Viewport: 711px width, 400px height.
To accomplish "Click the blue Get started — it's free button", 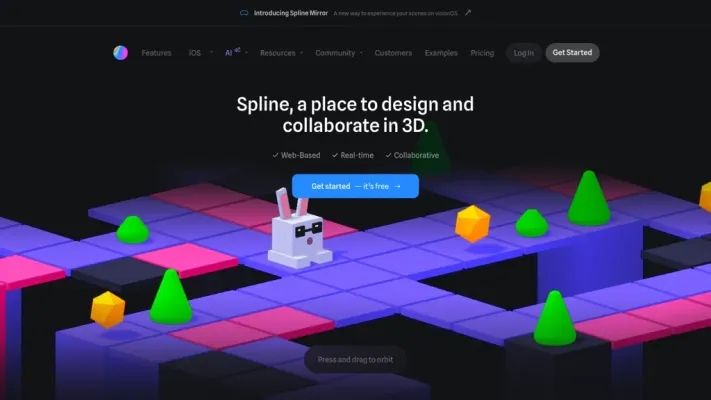I will pyautogui.click(x=355, y=186).
